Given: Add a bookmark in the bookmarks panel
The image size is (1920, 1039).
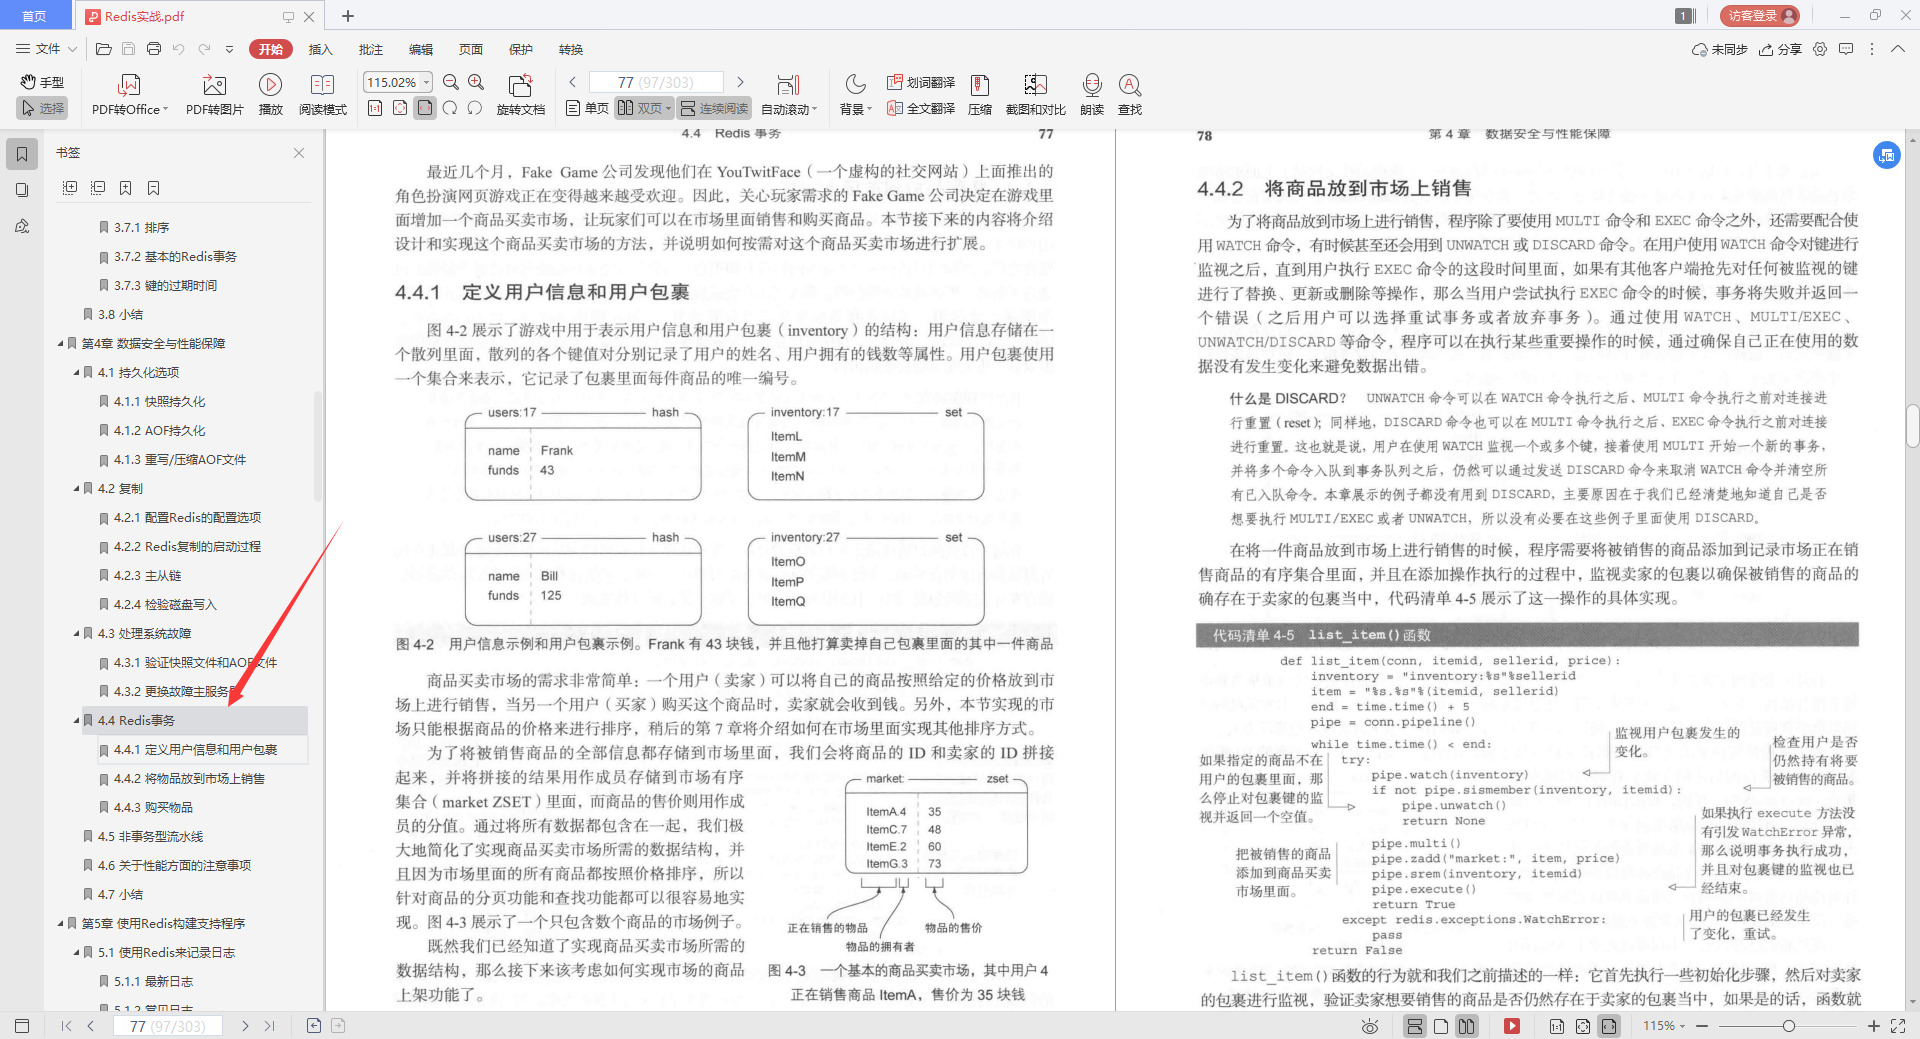Looking at the screenshot, I should point(125,187).
